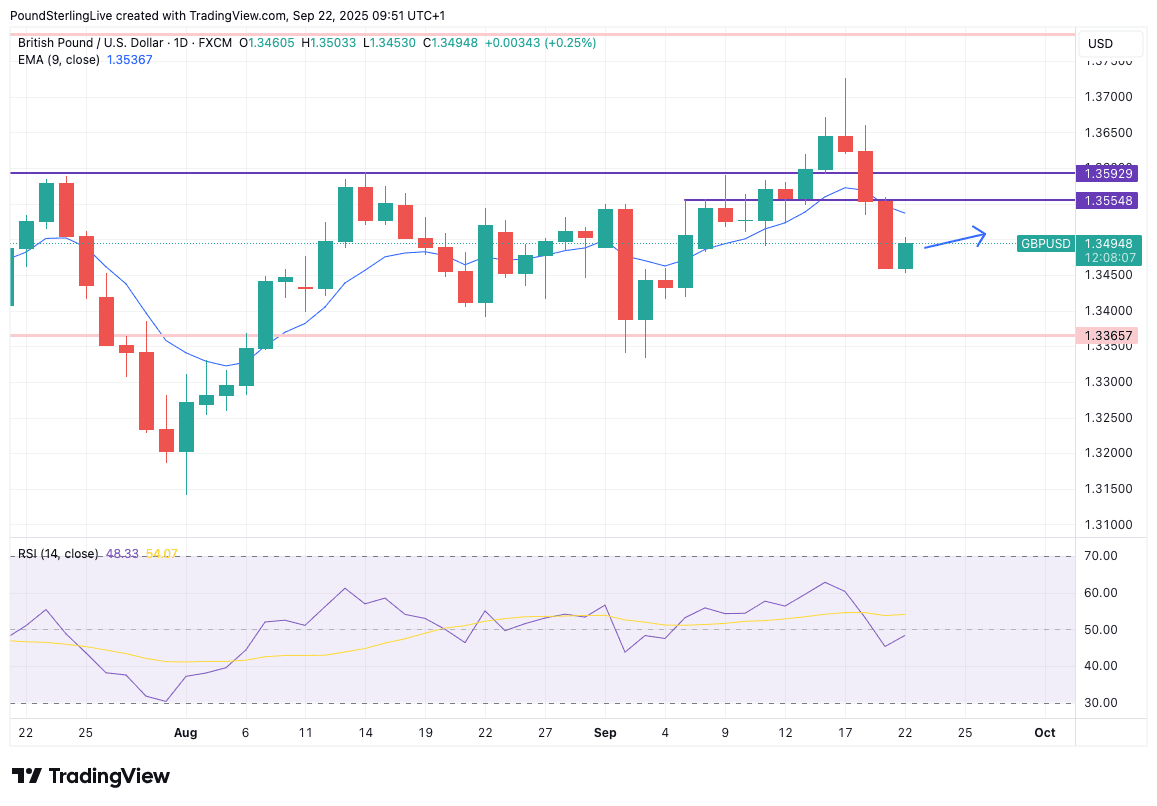
Task: Click the RSI (14, close) indicator label
Action: point(58,553)
